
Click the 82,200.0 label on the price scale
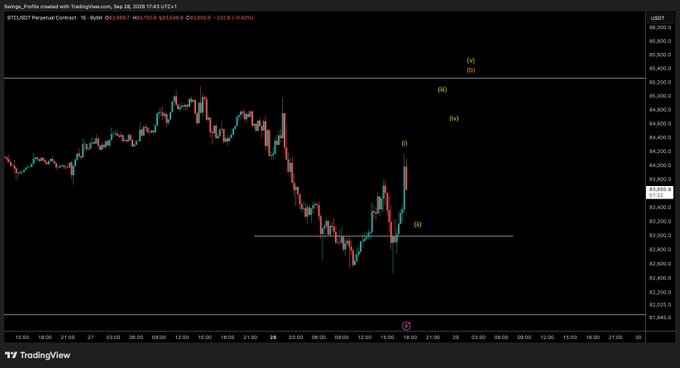pos(660,292)
